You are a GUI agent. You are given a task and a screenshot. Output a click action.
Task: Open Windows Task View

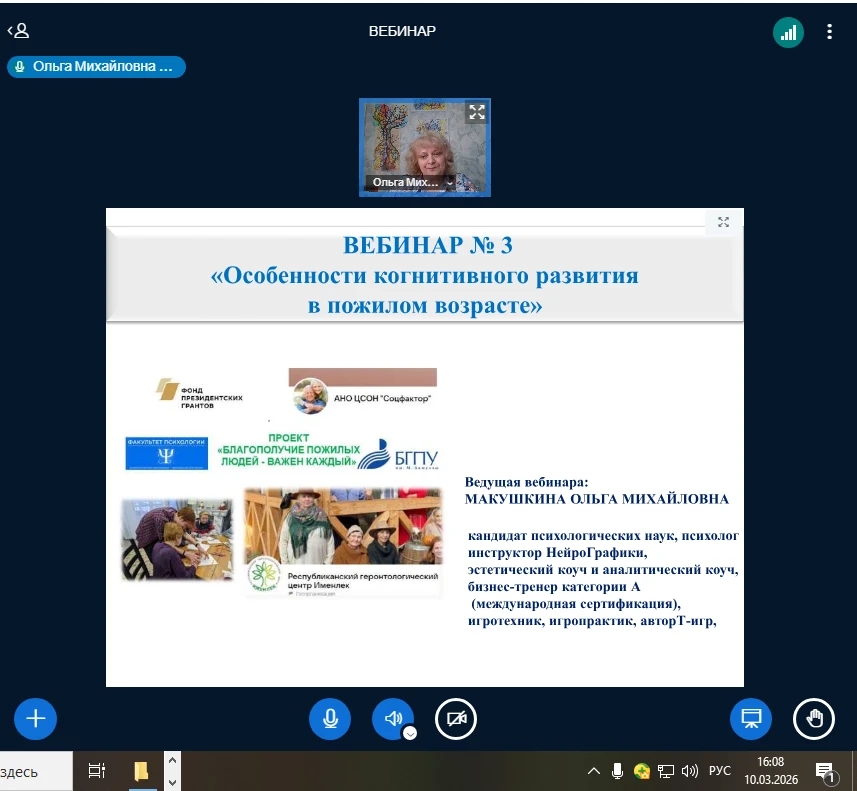pos(97,771)
